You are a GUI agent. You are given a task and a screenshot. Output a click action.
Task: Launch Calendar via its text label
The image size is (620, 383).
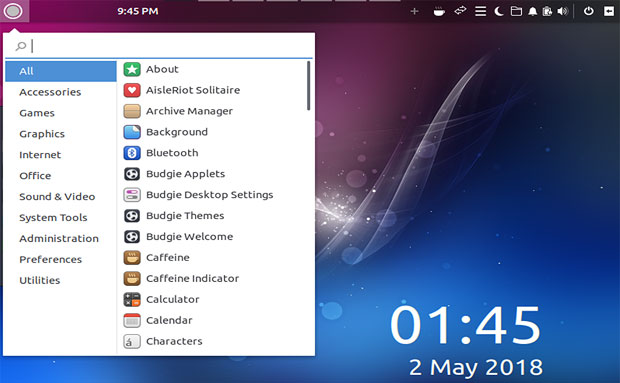[x=169, y=321]
